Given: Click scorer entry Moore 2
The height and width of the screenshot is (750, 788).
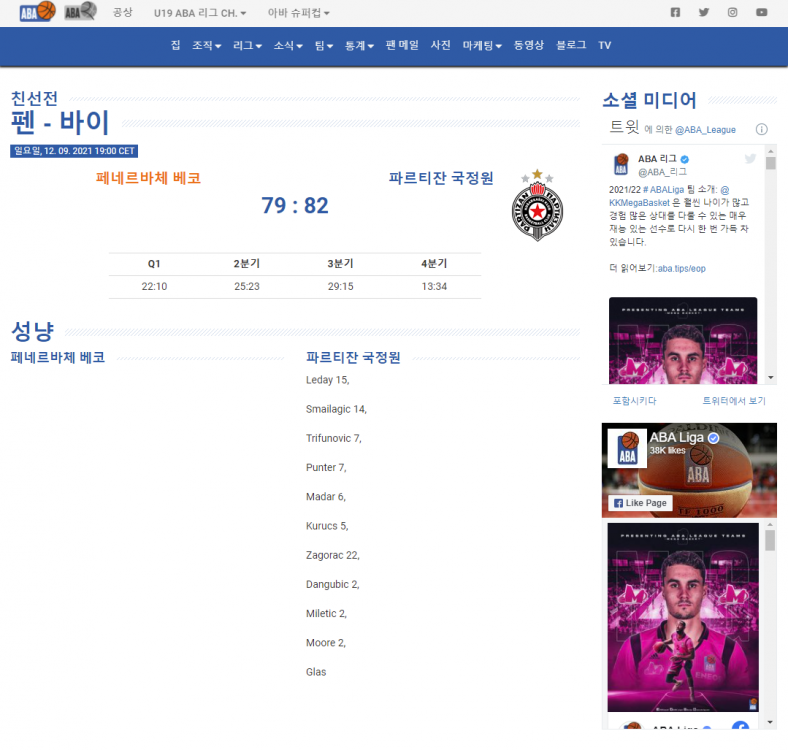Looking at the screenshot, I should click(x=326, y=642).
